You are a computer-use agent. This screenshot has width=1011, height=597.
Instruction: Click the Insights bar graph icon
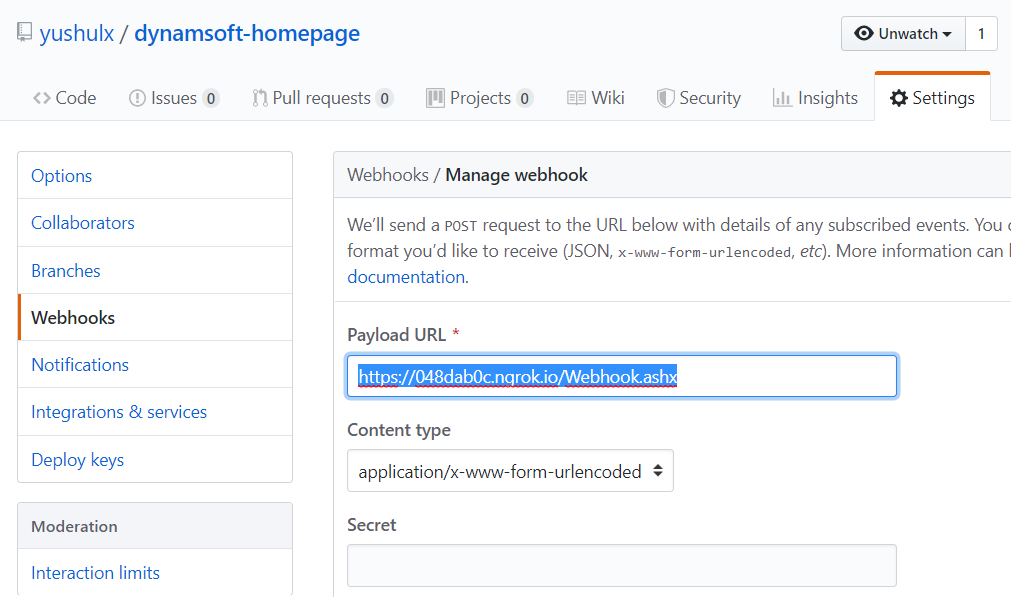point(782,98)
